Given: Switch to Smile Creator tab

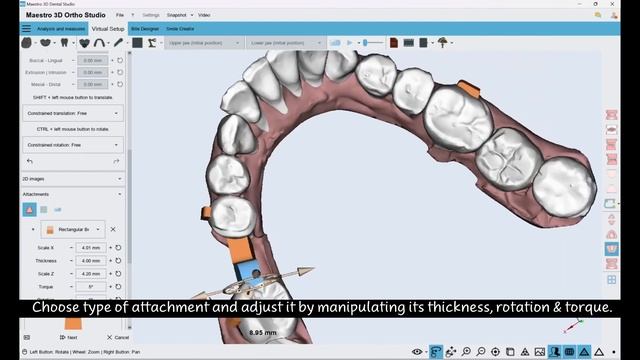Looking at the screenshot, I should [x=180, y=29].
